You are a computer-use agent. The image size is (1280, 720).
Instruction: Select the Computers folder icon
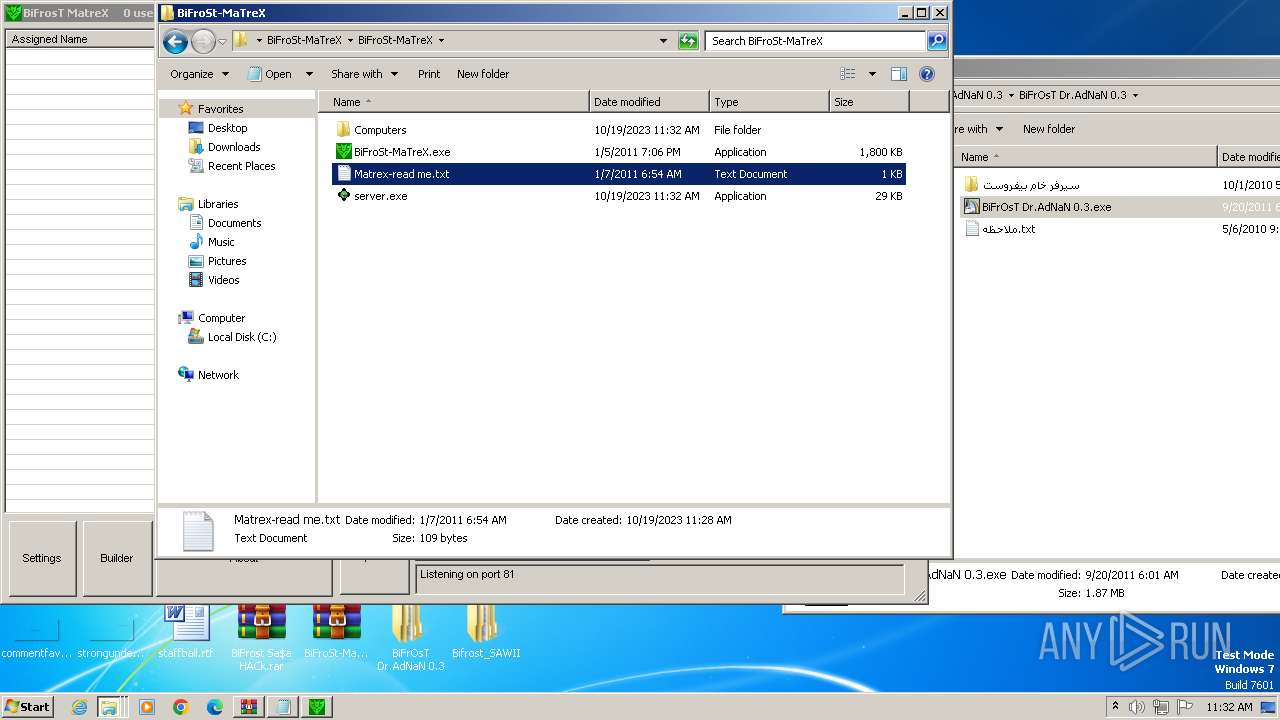click(x=344, y=130)
